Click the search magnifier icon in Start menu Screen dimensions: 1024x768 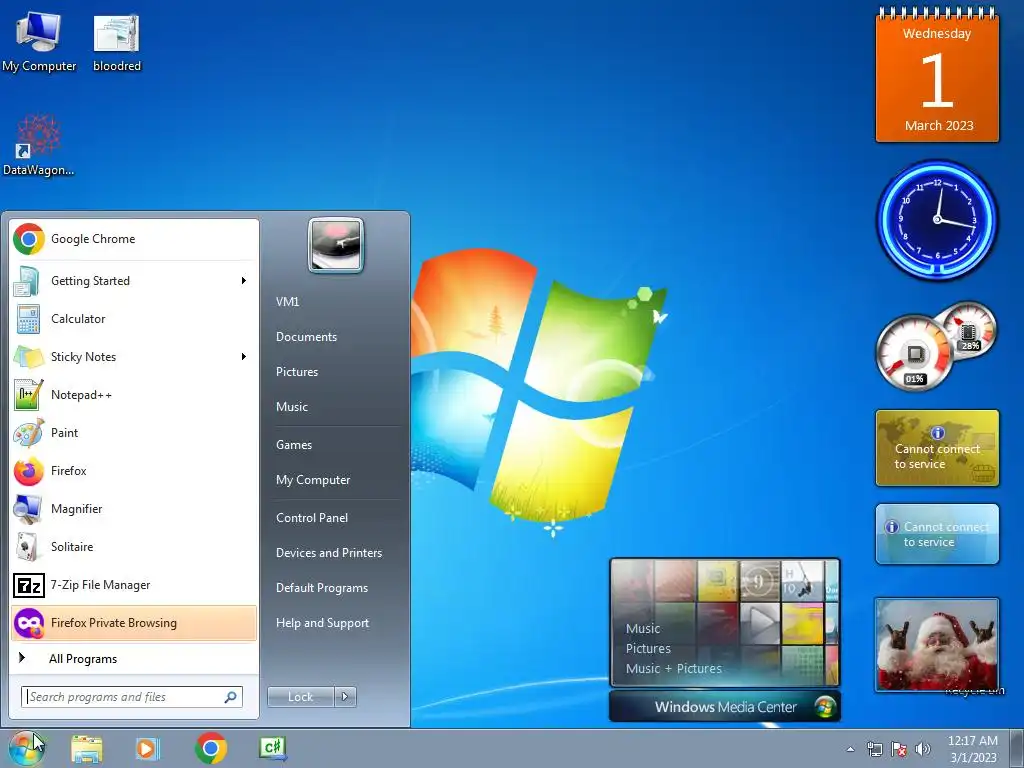pos(231,697)
